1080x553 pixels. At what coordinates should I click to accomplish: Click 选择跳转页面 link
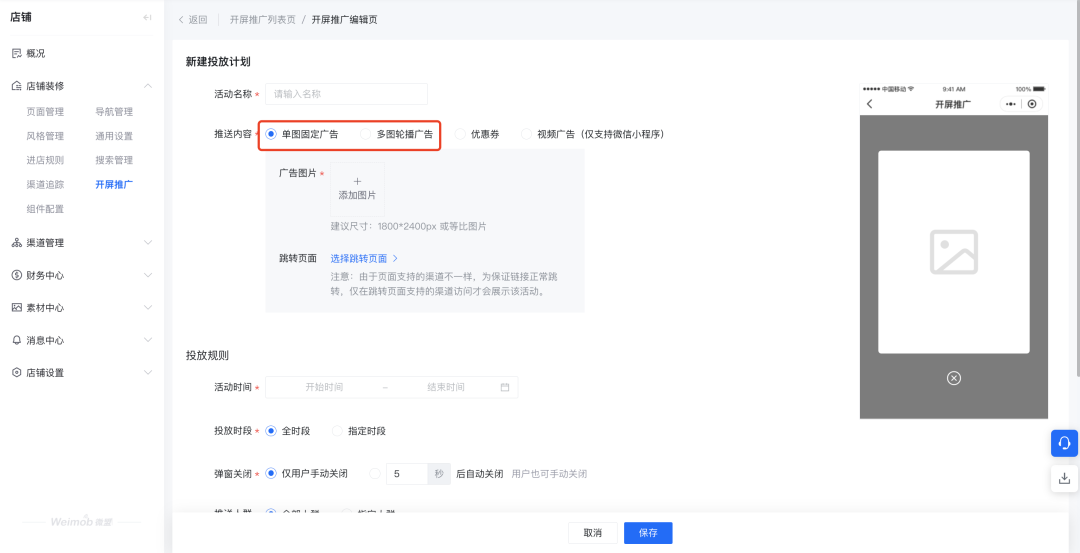[x=364, y=258]
